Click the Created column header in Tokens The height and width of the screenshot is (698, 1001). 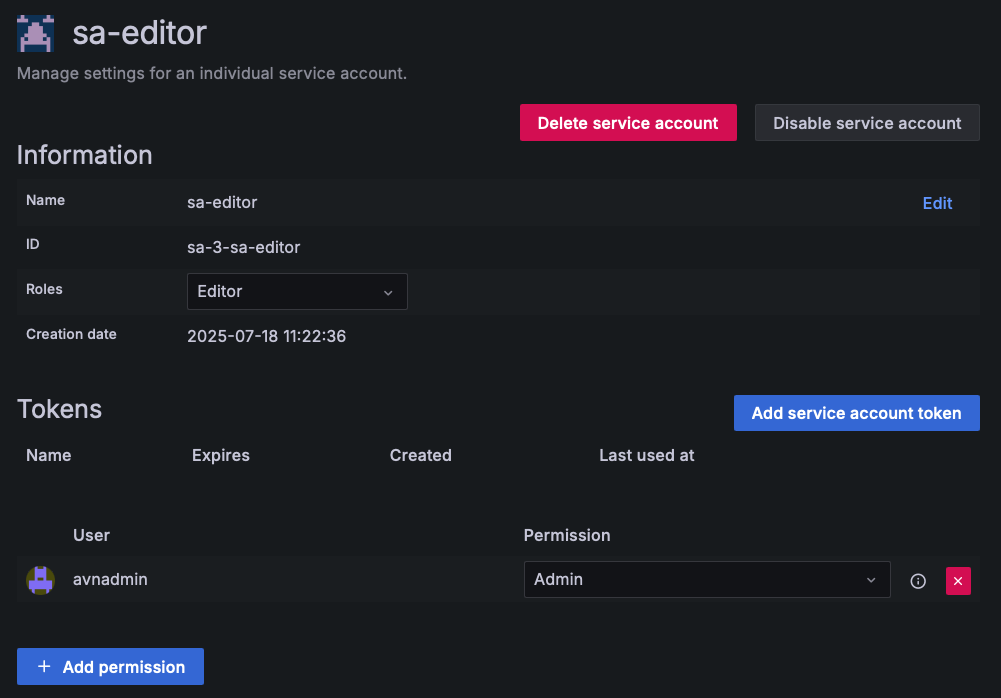pyautogui.click(x=420, y=455)
